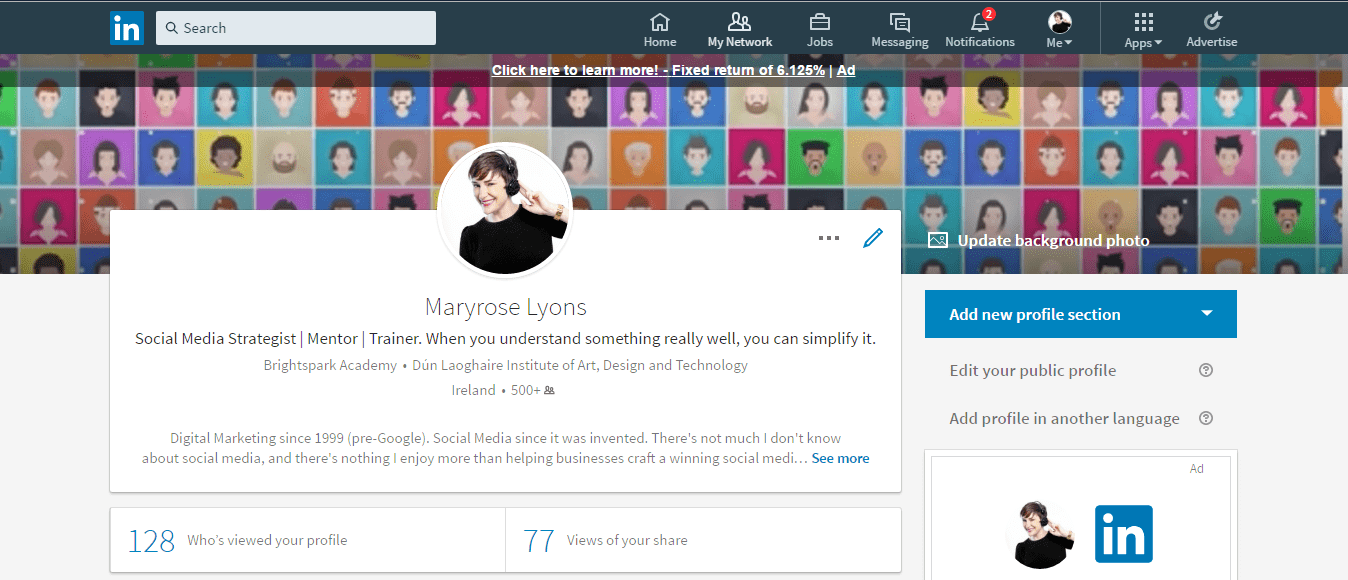This screenshot has height=580, width=1348.
Task: Expand the Me account dropdown
Action: [1060, 29]
